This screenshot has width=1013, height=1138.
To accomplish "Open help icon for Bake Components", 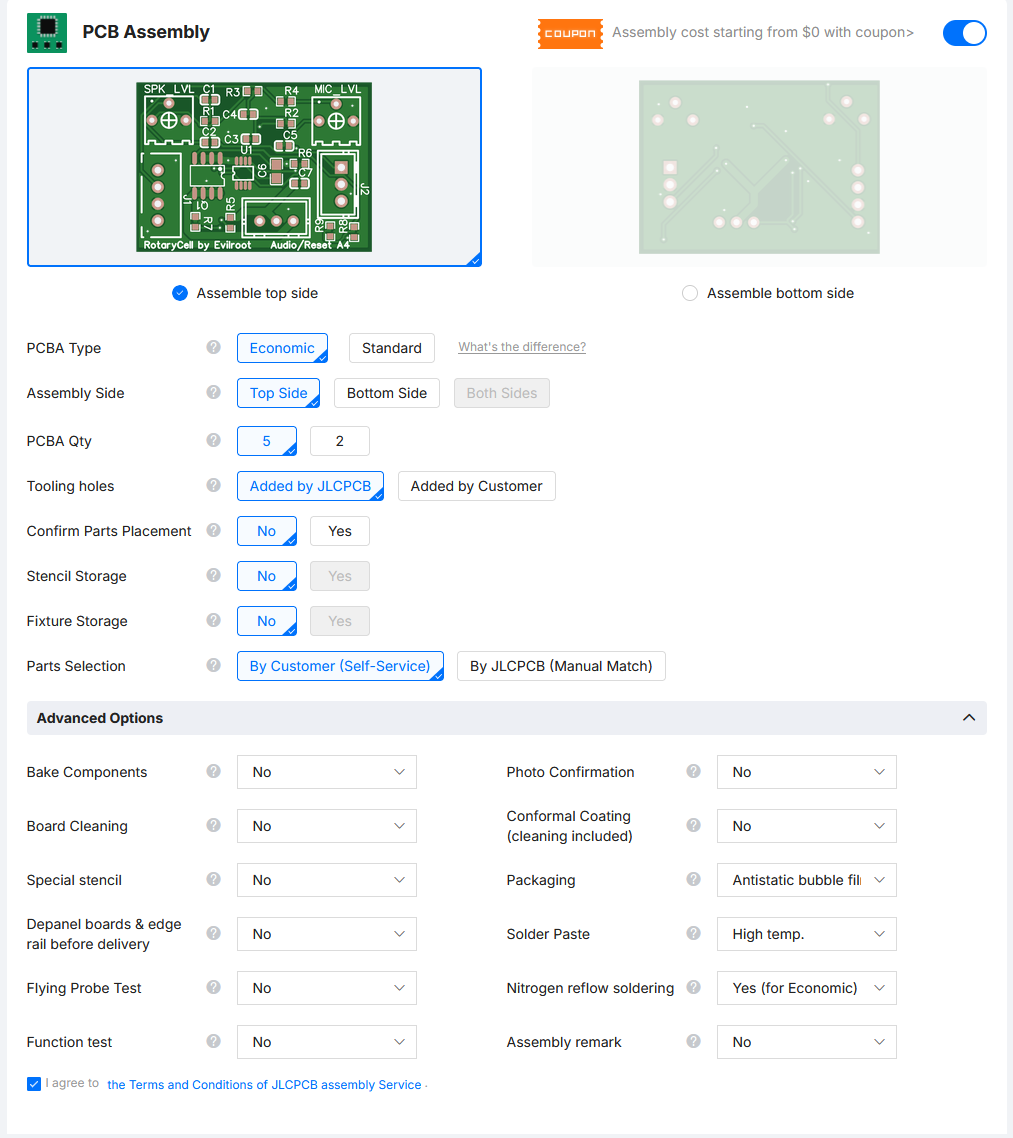I will pos(213,771).
